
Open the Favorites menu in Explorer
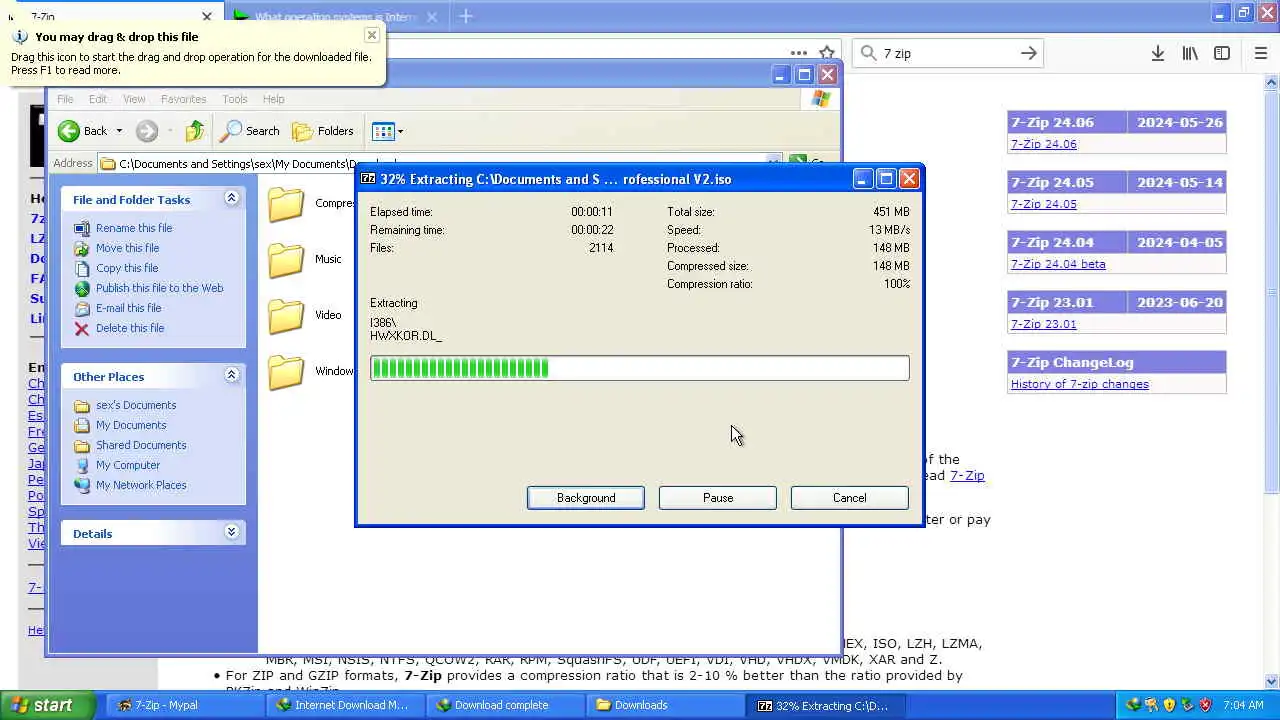(183, 99)
